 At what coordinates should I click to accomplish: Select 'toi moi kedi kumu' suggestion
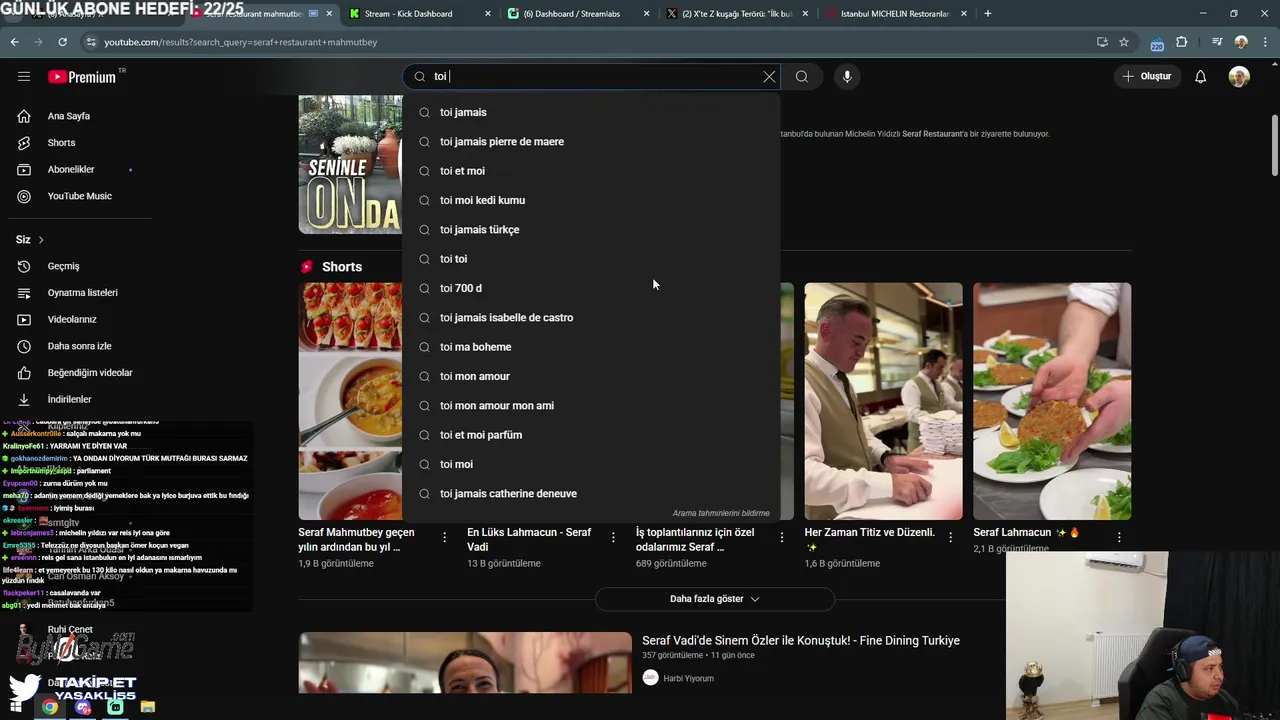(x=591, y=200)
